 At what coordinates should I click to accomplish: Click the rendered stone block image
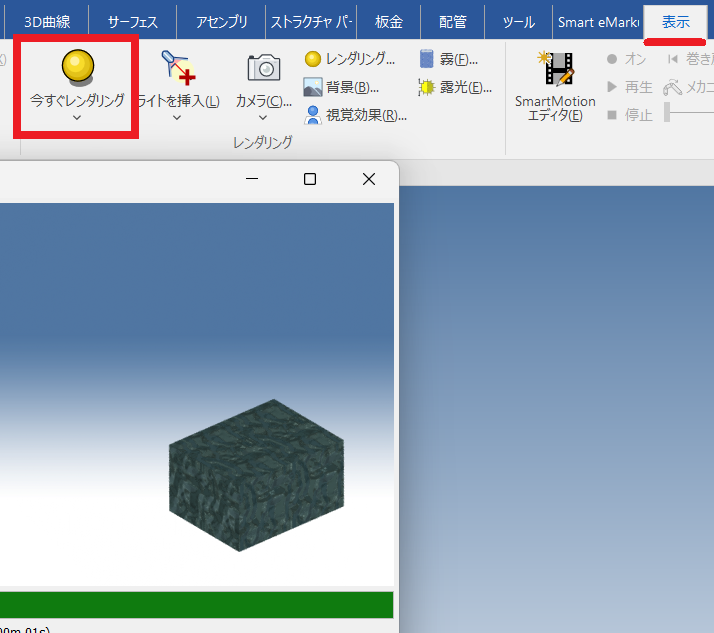tap(256, 475)
